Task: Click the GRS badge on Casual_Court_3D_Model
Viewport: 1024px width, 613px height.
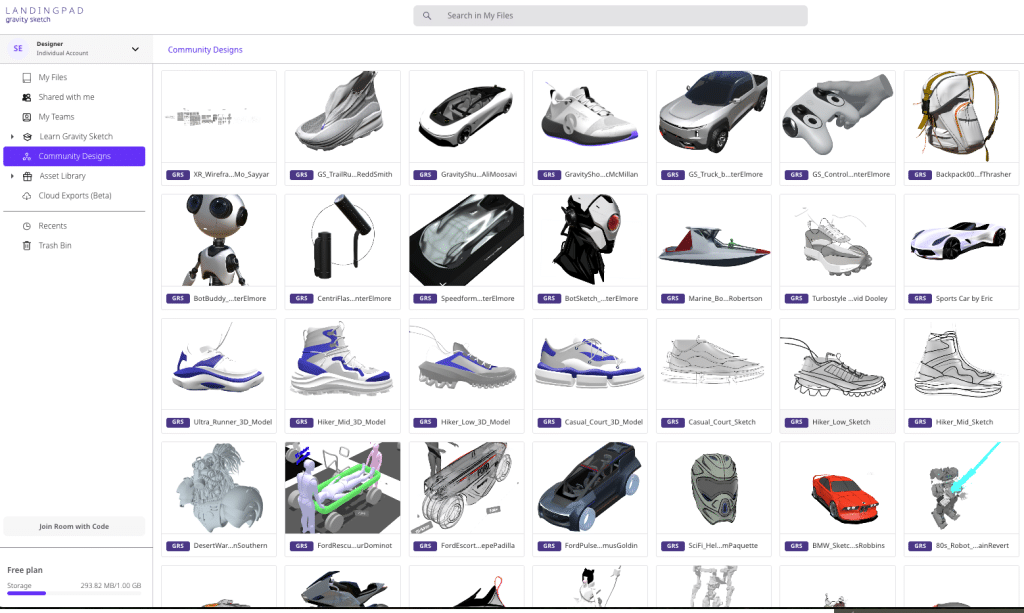Action: [549, 422]
